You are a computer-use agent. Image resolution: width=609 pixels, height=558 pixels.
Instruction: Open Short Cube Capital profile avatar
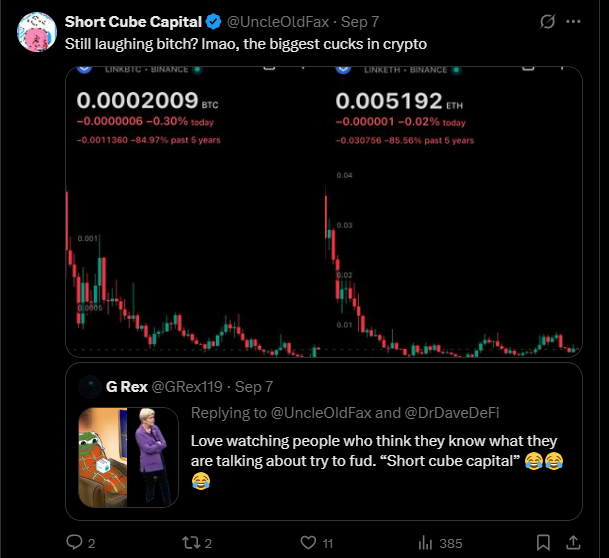click(37, 32)
